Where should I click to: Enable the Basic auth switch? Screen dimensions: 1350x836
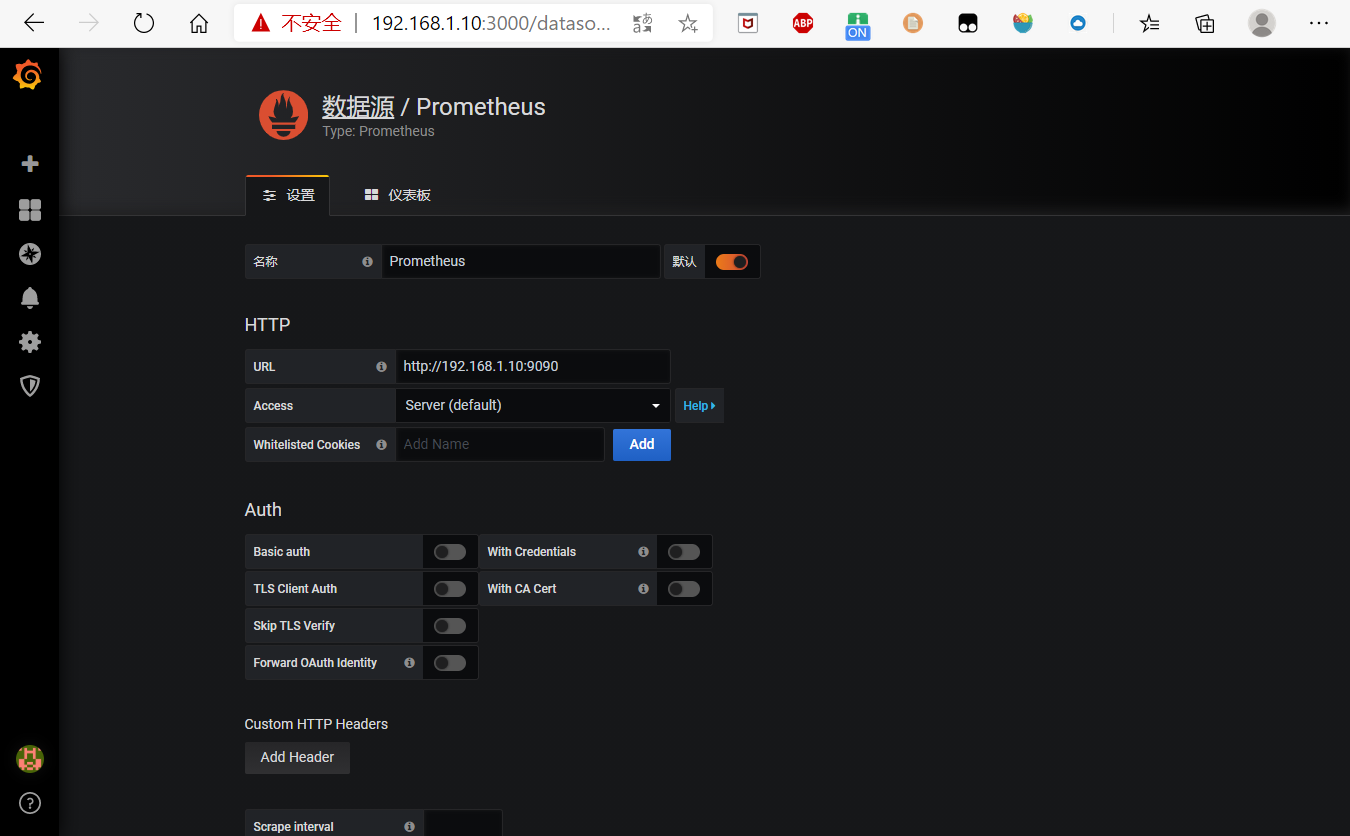click(450, 552)
